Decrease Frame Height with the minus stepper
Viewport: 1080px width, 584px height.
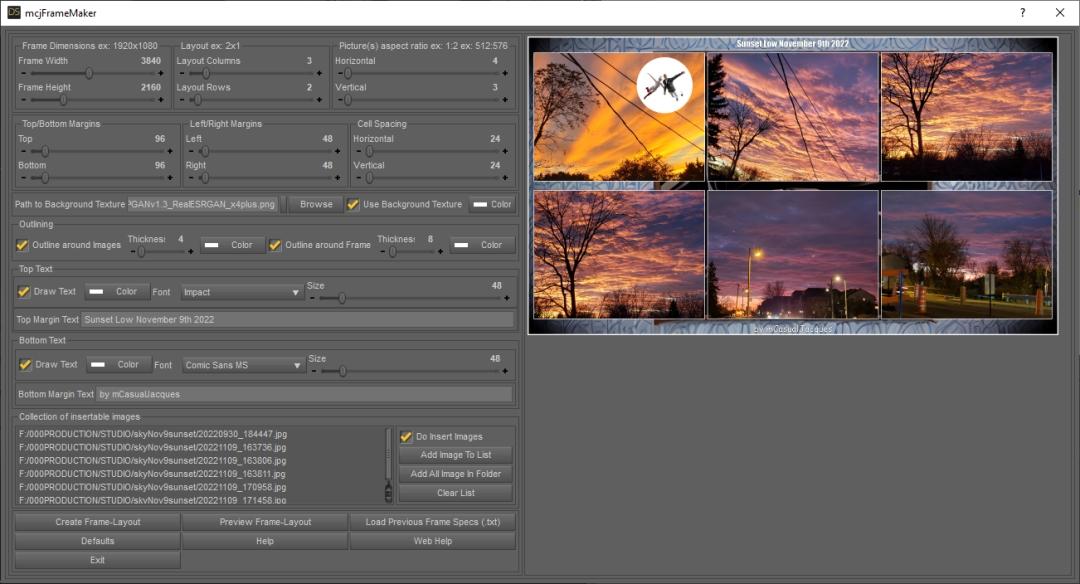(23, 100)
